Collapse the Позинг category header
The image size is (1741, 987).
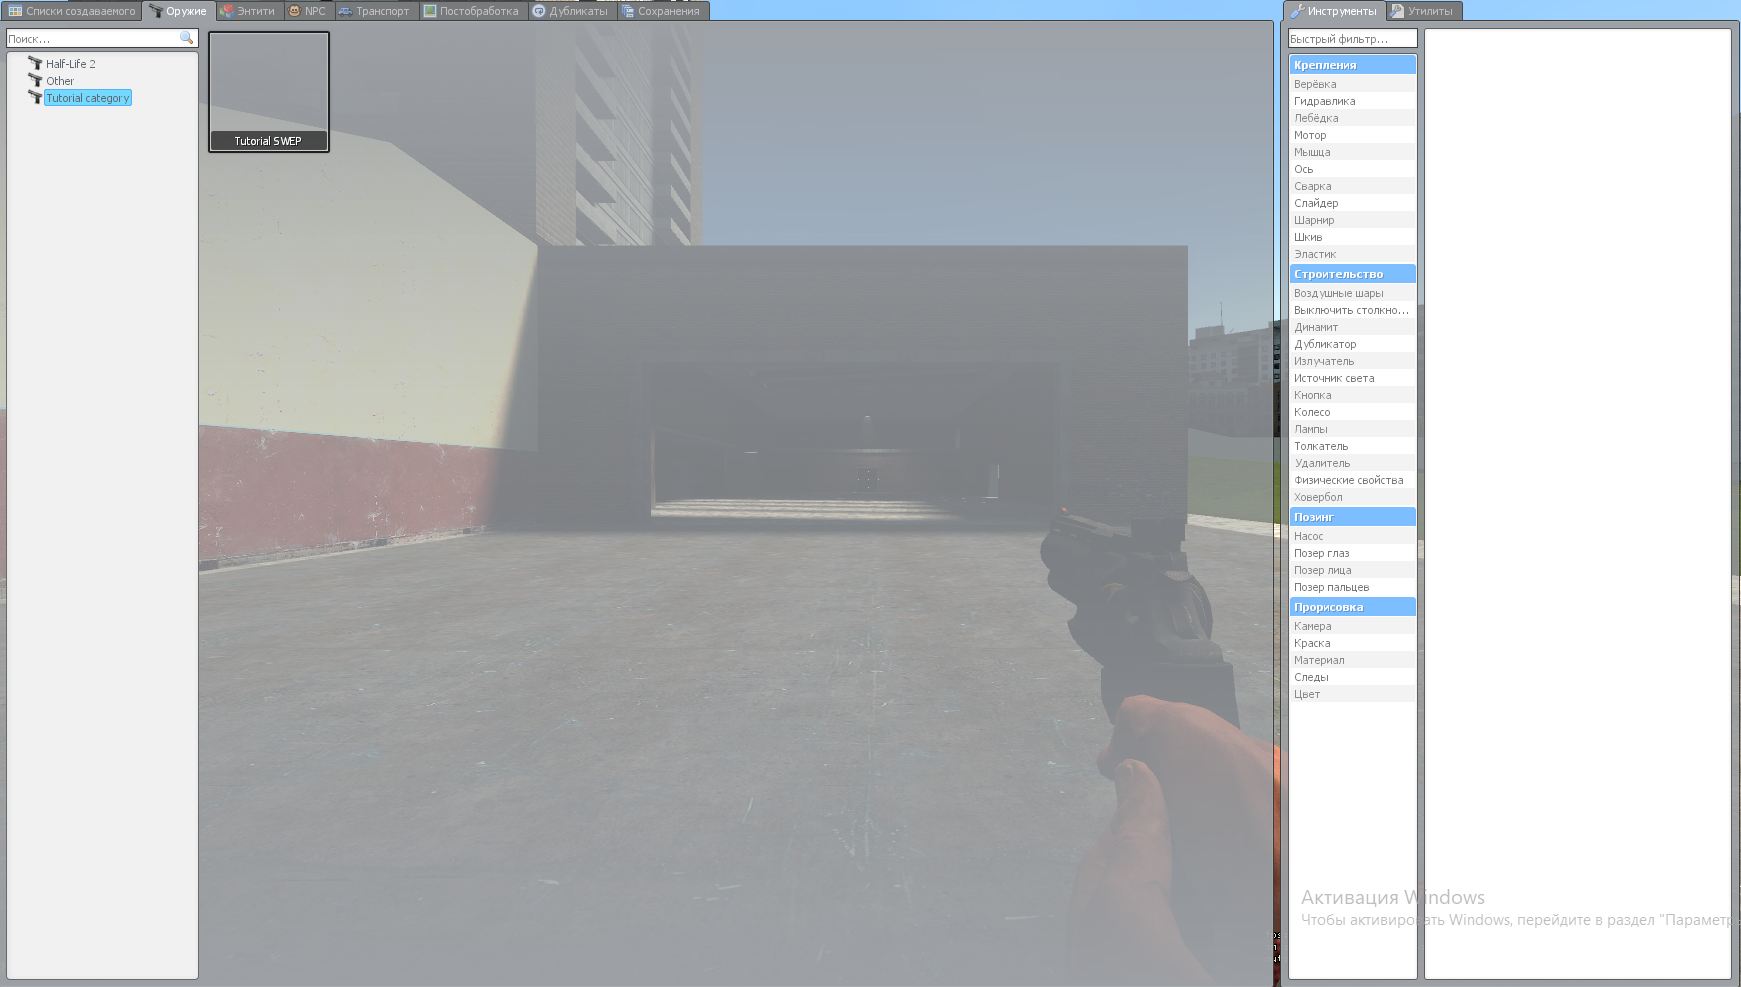tap(1352, 517)
